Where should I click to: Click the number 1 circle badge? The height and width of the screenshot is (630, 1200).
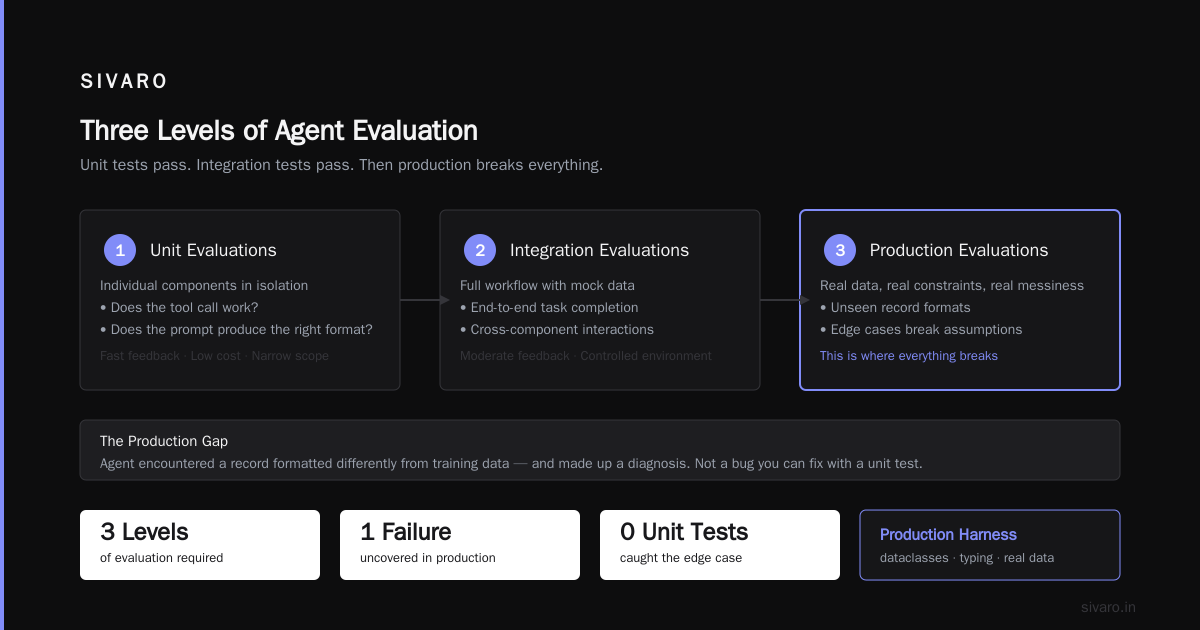[x=120, y=250]
